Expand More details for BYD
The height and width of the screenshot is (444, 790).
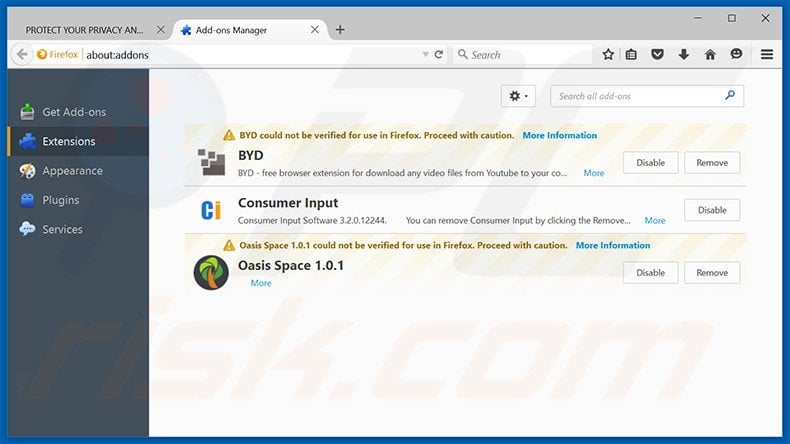594,173
